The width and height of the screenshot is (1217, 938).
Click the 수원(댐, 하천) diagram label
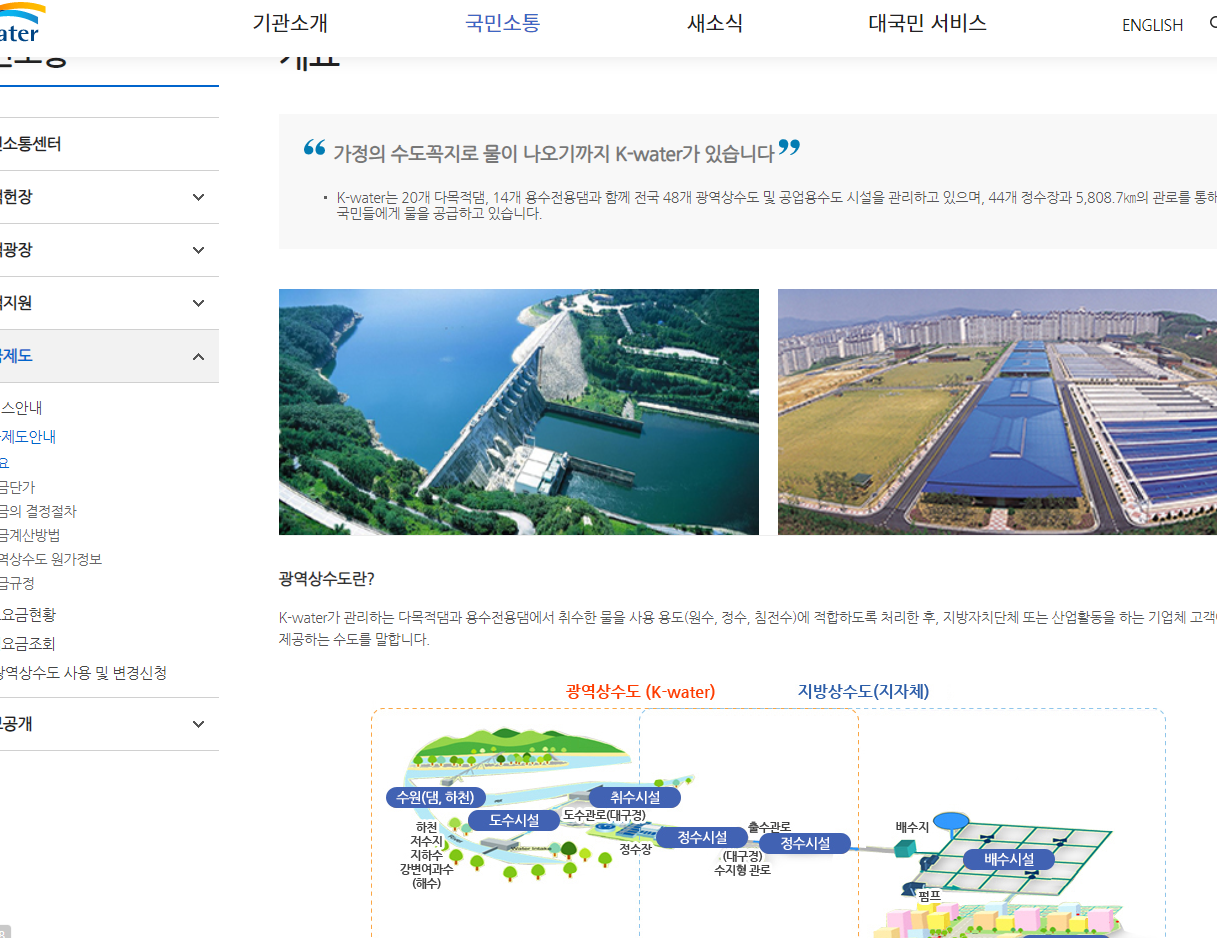click(x=437, y=797)
